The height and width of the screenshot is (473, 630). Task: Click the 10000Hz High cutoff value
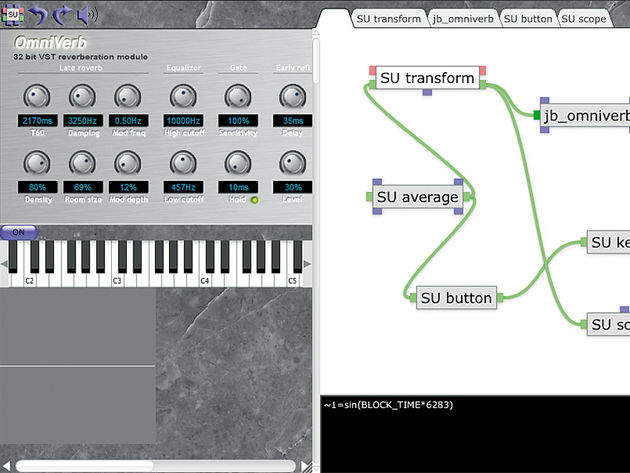pos(183,121)
